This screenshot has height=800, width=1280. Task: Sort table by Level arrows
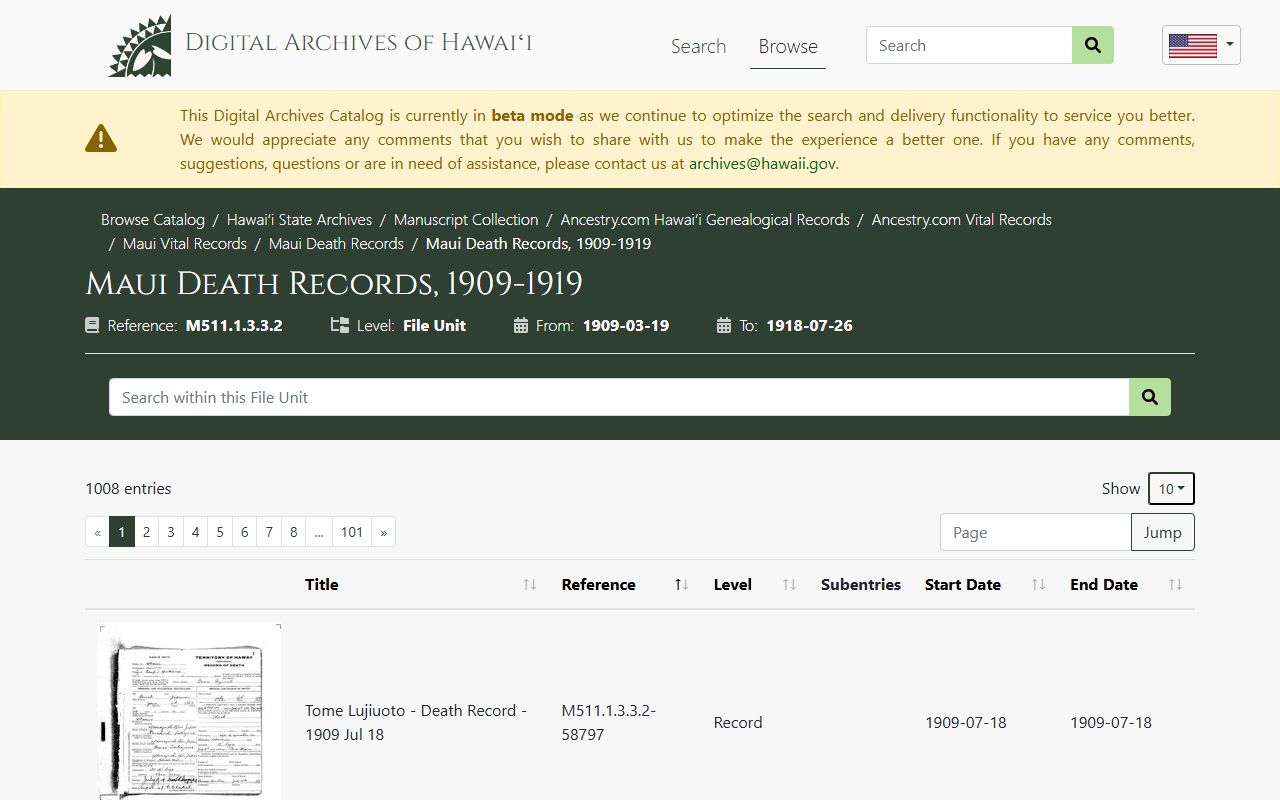click(x=789, y=584)
